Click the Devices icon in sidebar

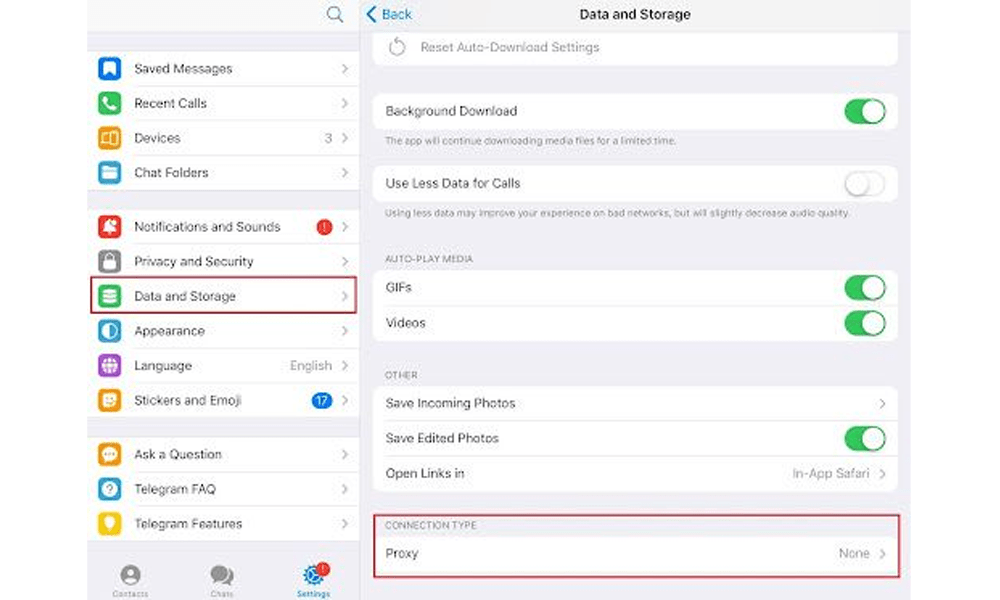click(112, 138)
